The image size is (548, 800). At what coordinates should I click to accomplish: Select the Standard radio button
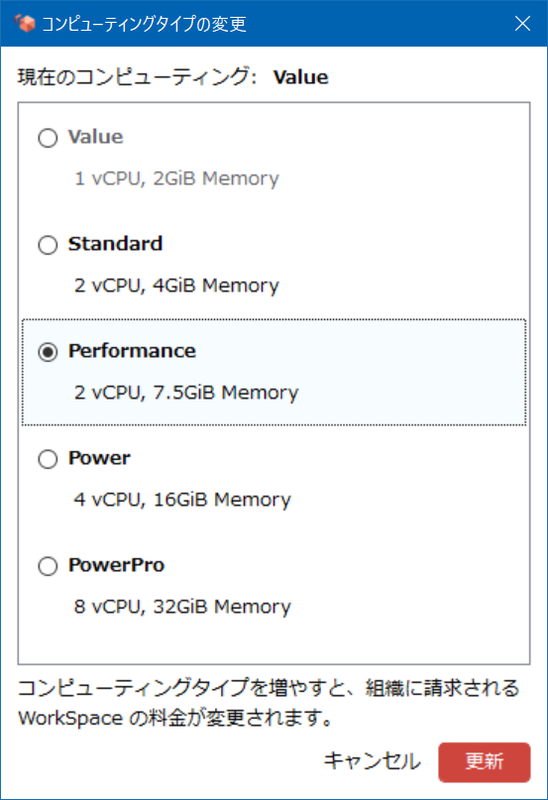coord(48,245)
